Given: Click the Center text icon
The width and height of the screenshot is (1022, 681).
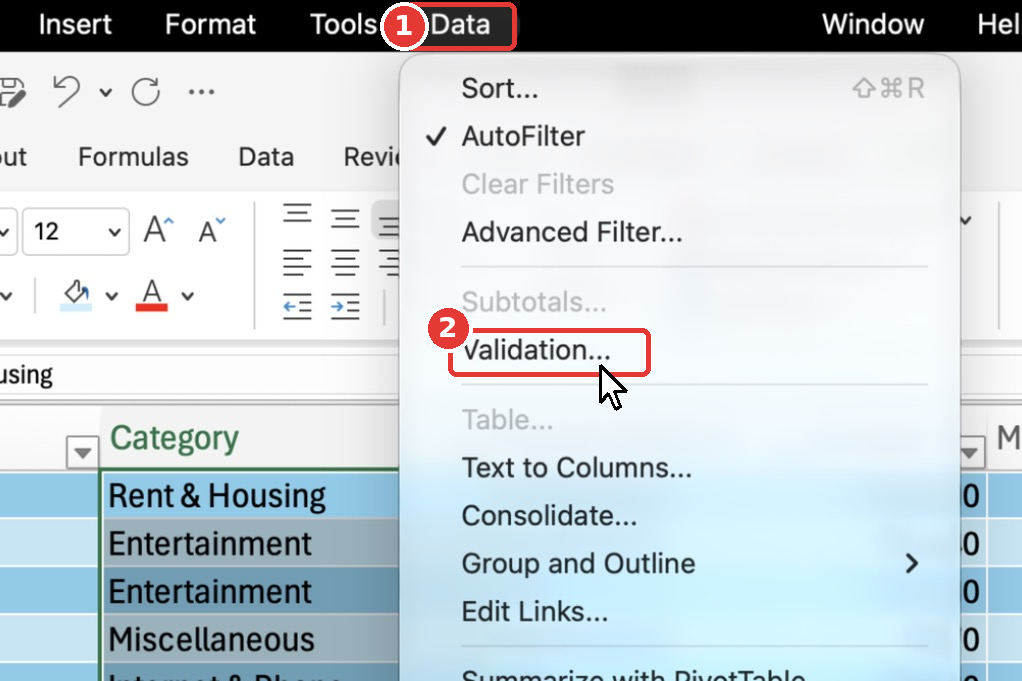Looking at the screenshot, I should click(x=345, y=263).
